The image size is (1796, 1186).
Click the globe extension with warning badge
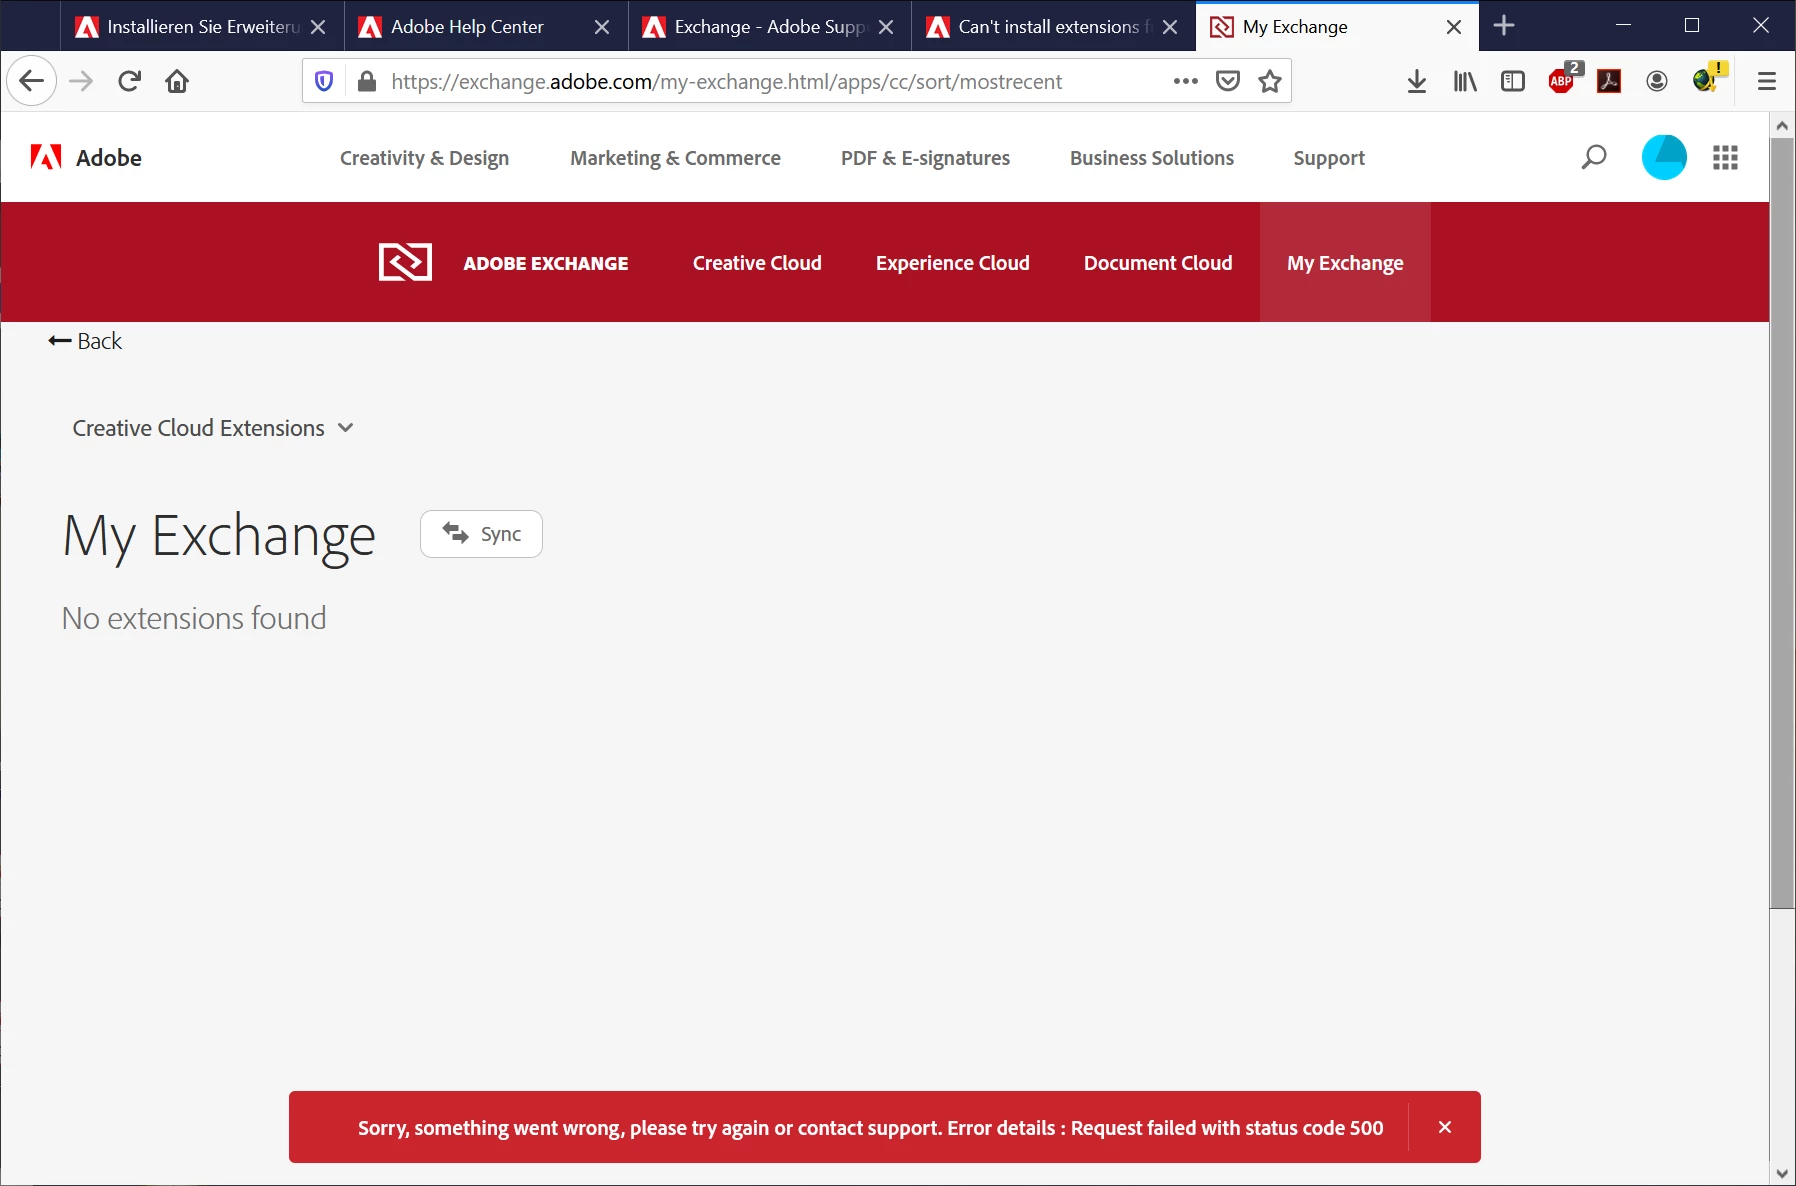coord(1707,78)
